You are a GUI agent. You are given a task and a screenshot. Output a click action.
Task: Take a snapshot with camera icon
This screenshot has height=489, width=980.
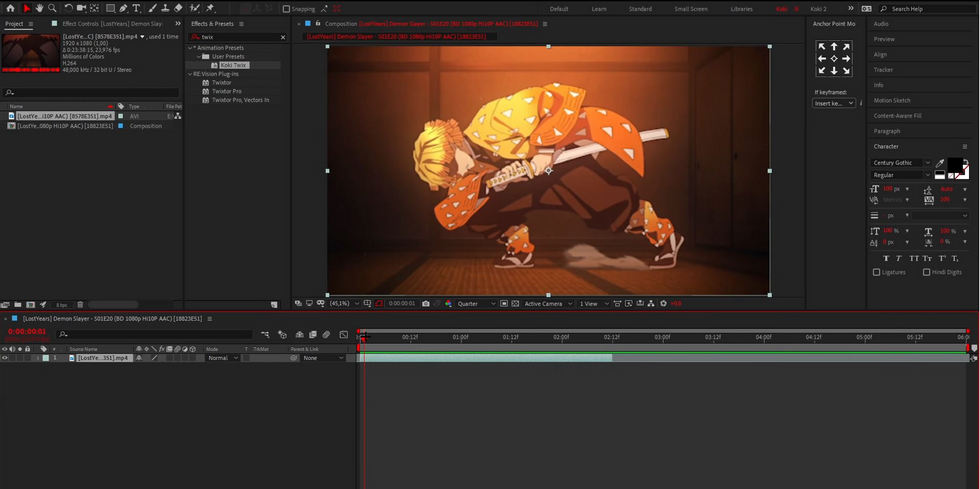426,303
